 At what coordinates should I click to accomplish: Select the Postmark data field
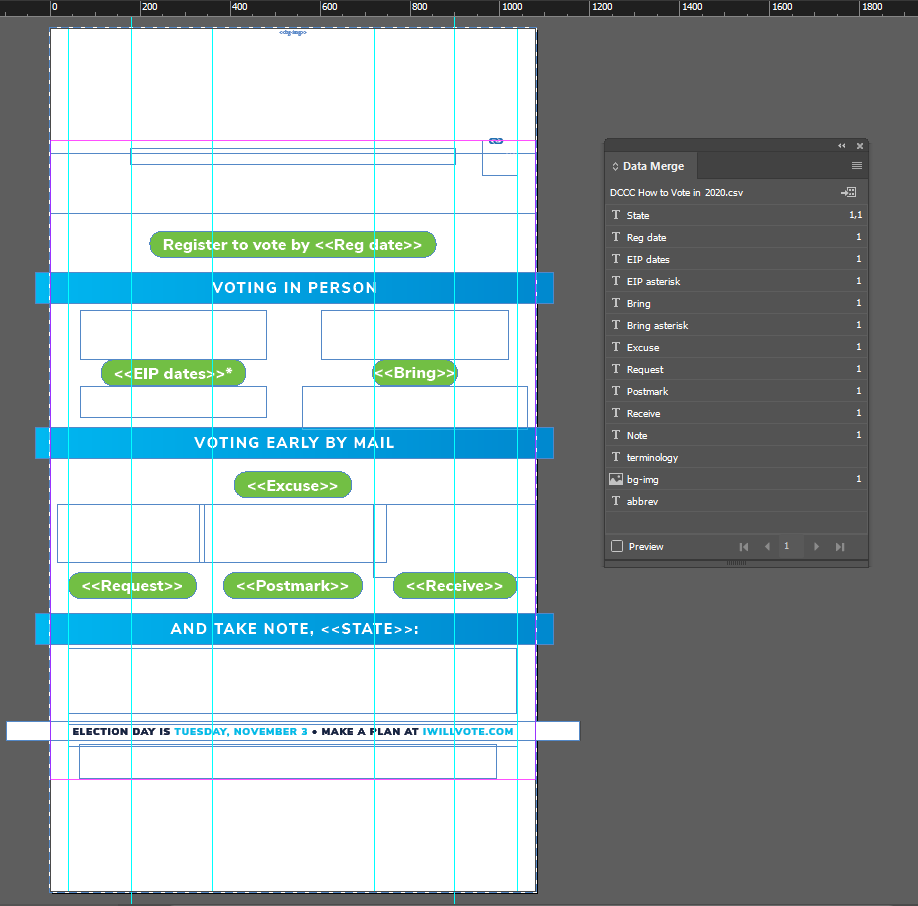[736, 392]
